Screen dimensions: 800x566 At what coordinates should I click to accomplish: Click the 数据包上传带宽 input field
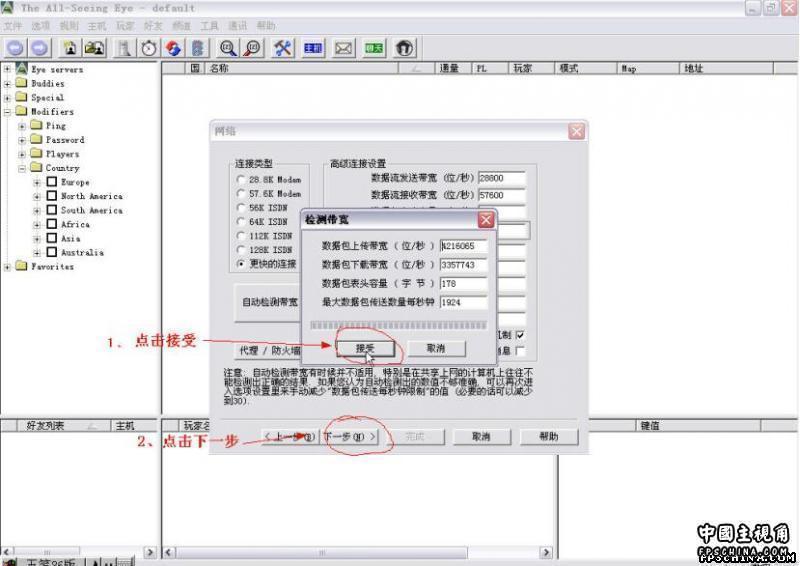coord(463,246)
